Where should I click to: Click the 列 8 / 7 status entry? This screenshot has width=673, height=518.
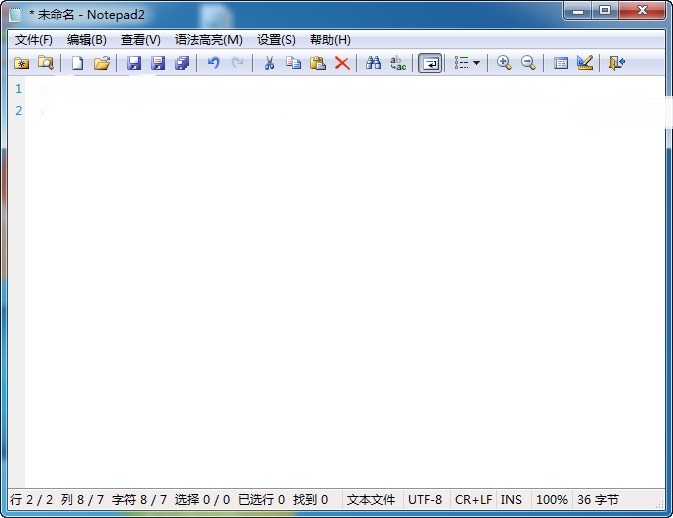[x=82, y=500]
